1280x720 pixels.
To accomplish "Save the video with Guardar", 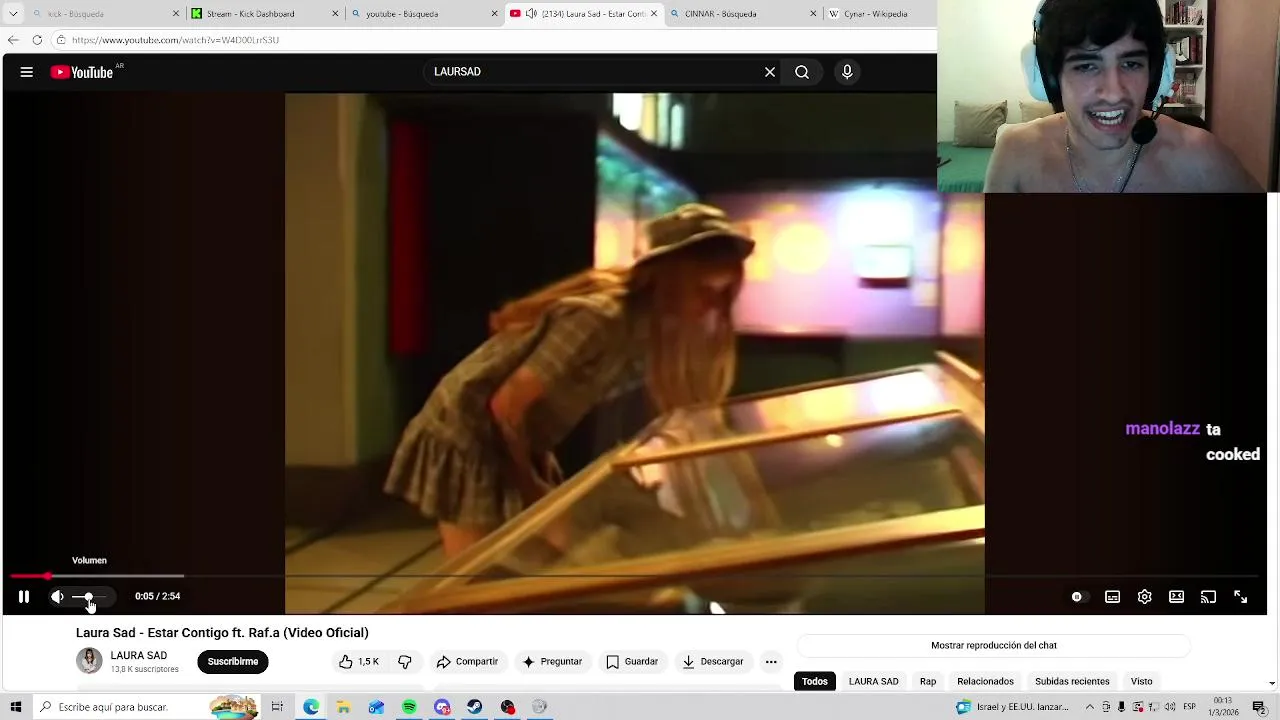I will (632, 662).
